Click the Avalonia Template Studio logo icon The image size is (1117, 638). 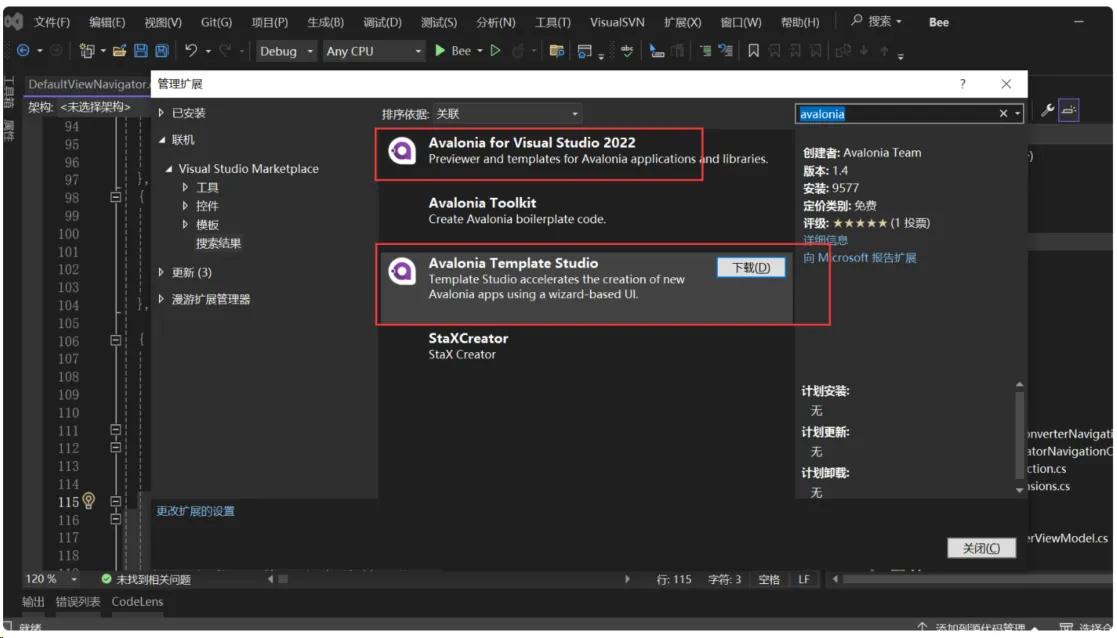point(402,271)
